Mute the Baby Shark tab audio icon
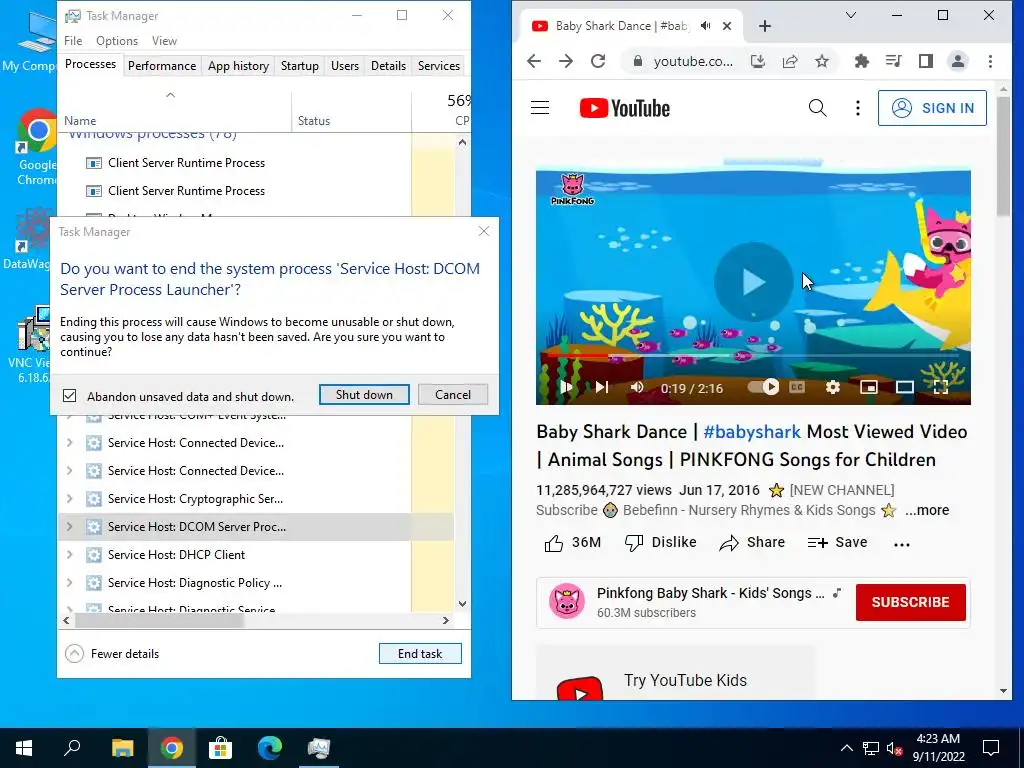The height and width of the screenshot is (768, 1024). [706, 26]
